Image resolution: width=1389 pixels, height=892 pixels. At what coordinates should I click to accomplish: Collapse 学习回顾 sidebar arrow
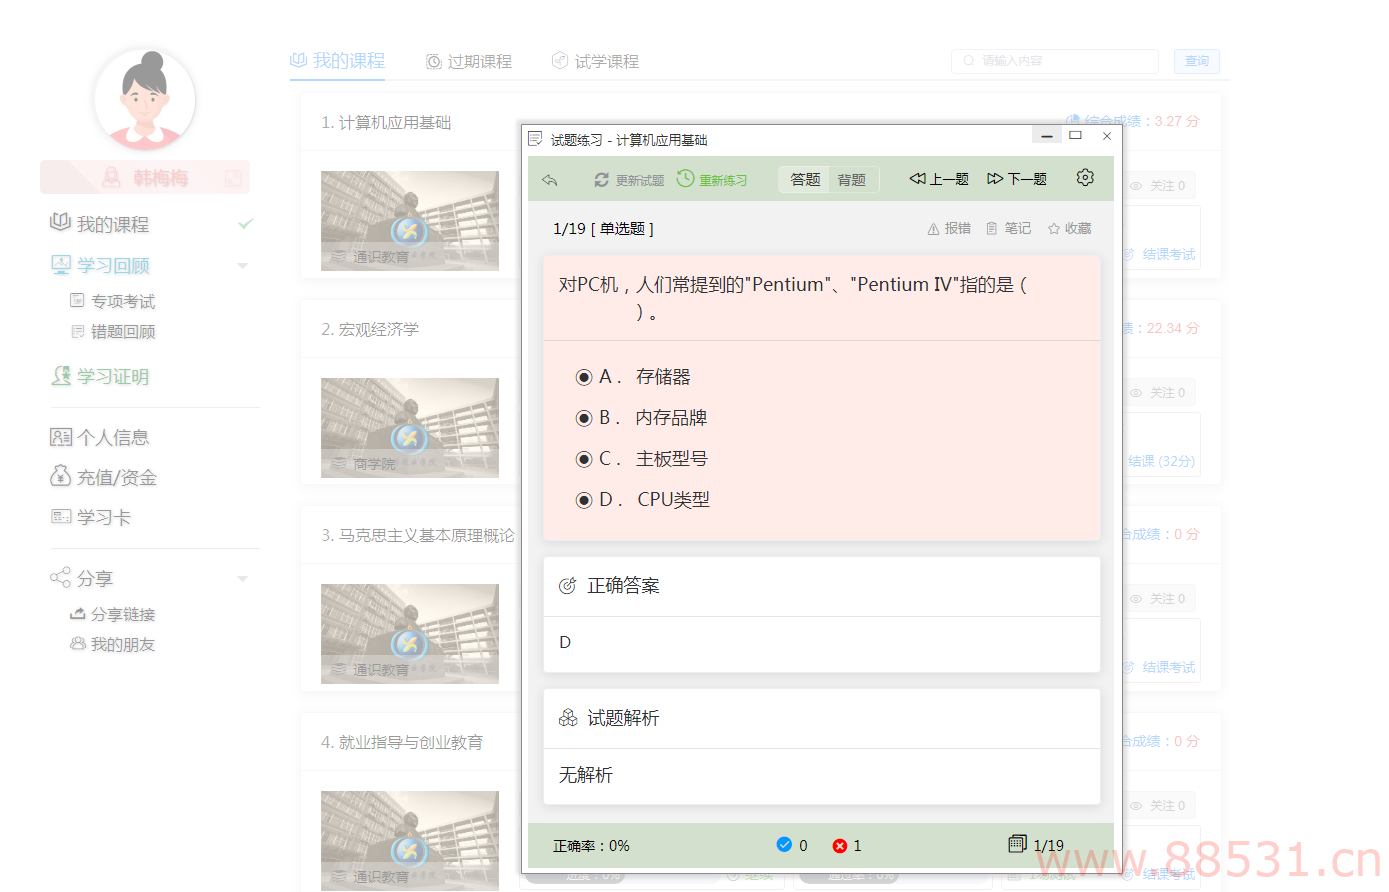coord(242,266)
